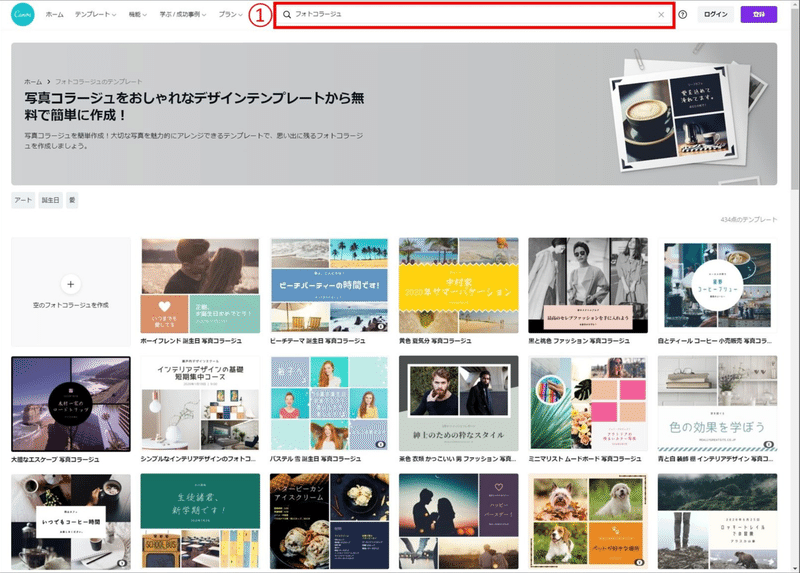Open the boyfriend birthday couple collage thumbnail

click(x=200, y=286)
